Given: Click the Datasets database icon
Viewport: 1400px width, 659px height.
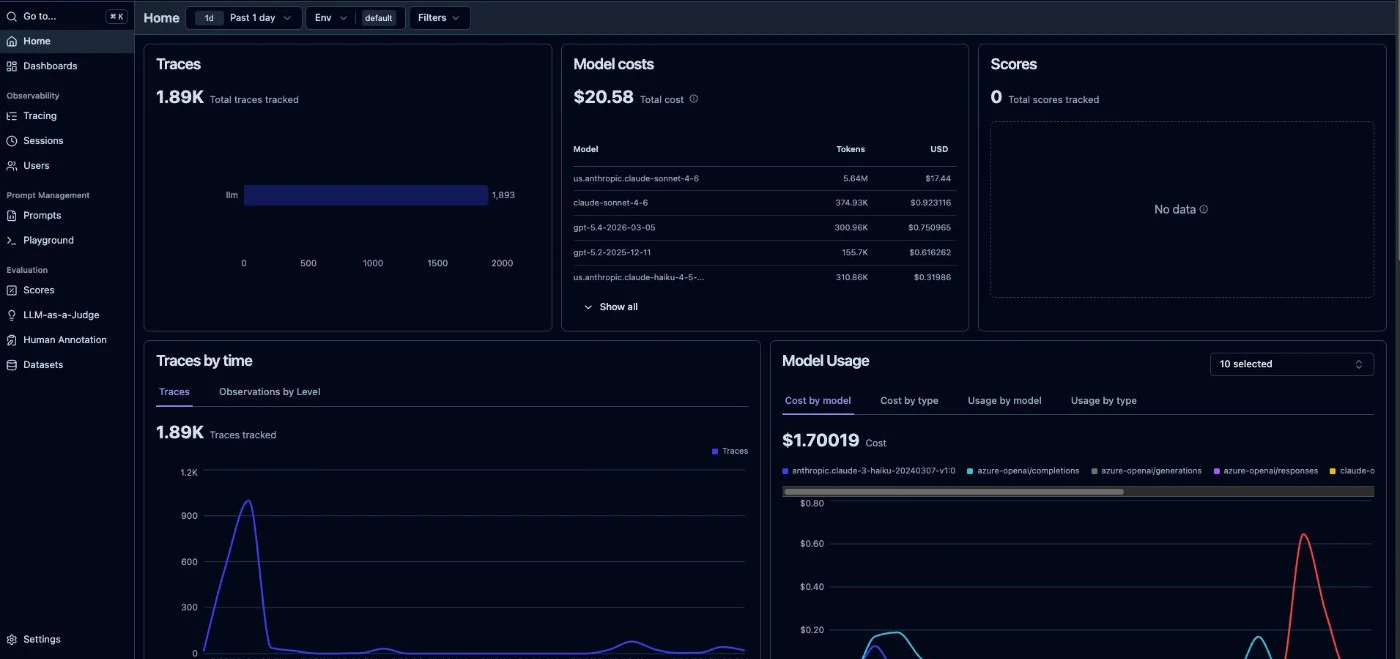Looking at the screenshot, I should [x=11, y=365].
